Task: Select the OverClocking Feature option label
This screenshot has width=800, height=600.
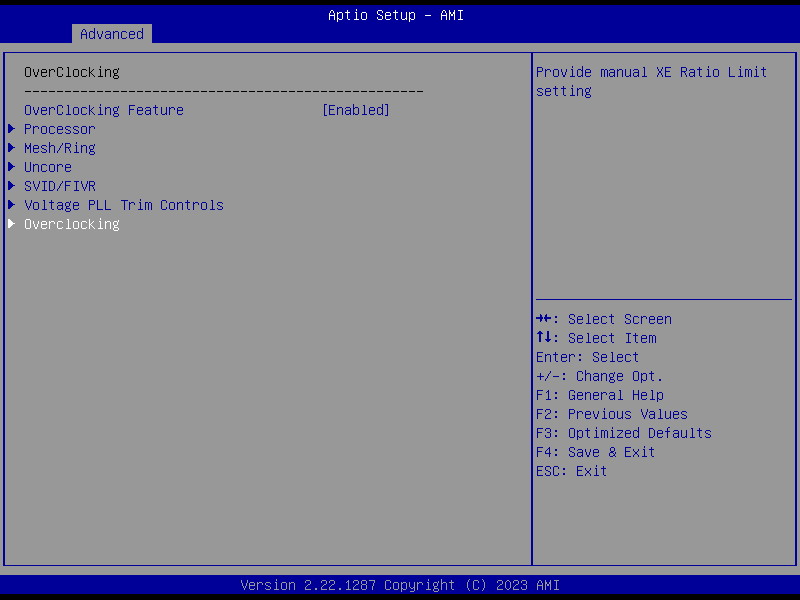Action: click(x=104, y=110)
